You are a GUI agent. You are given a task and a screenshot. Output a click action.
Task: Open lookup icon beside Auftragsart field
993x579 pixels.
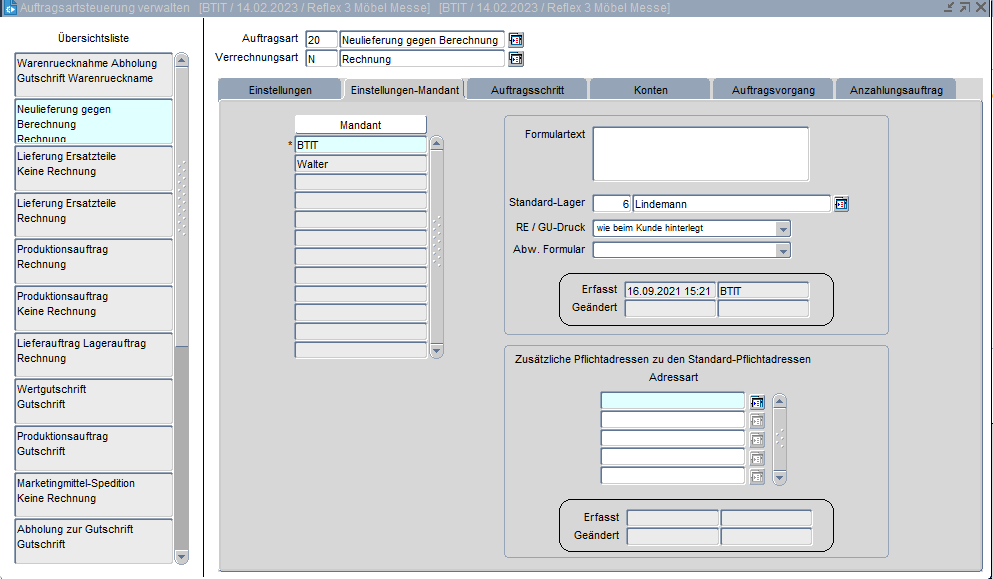516,40
